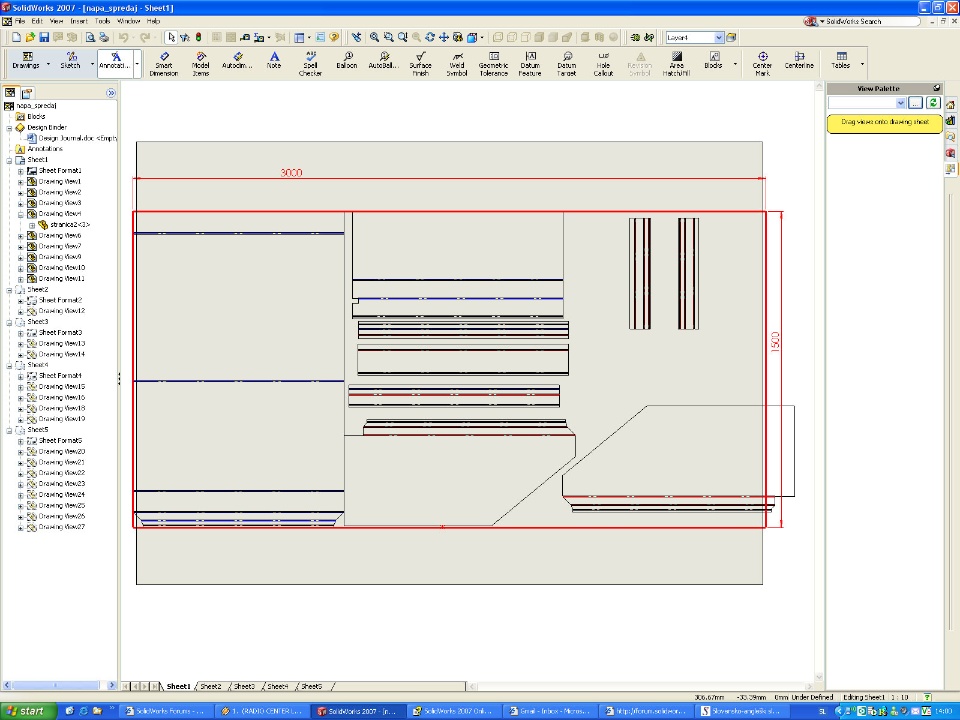
Task: Choose the Area Hatch/Fill tool
Action: point(676,63)
